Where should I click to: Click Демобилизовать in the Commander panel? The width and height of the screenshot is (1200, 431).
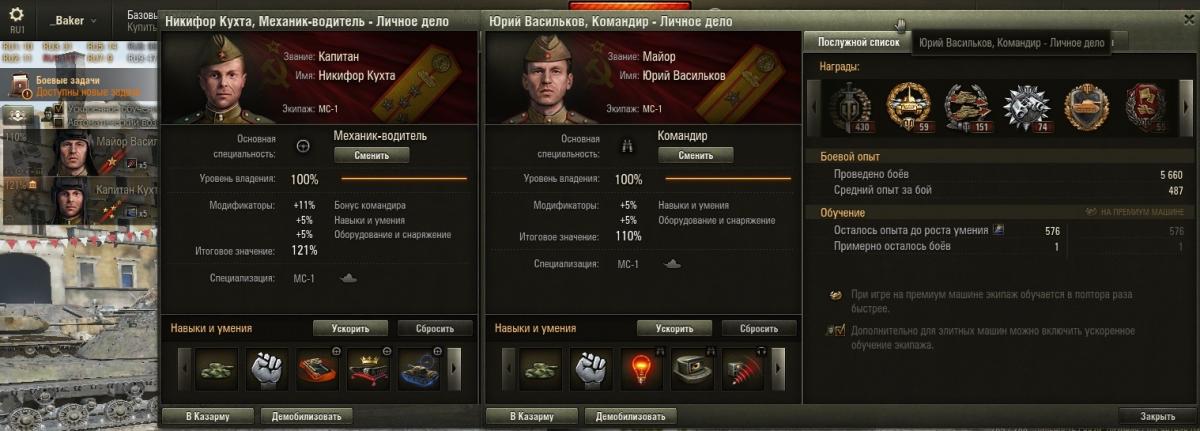pos(630,416)
